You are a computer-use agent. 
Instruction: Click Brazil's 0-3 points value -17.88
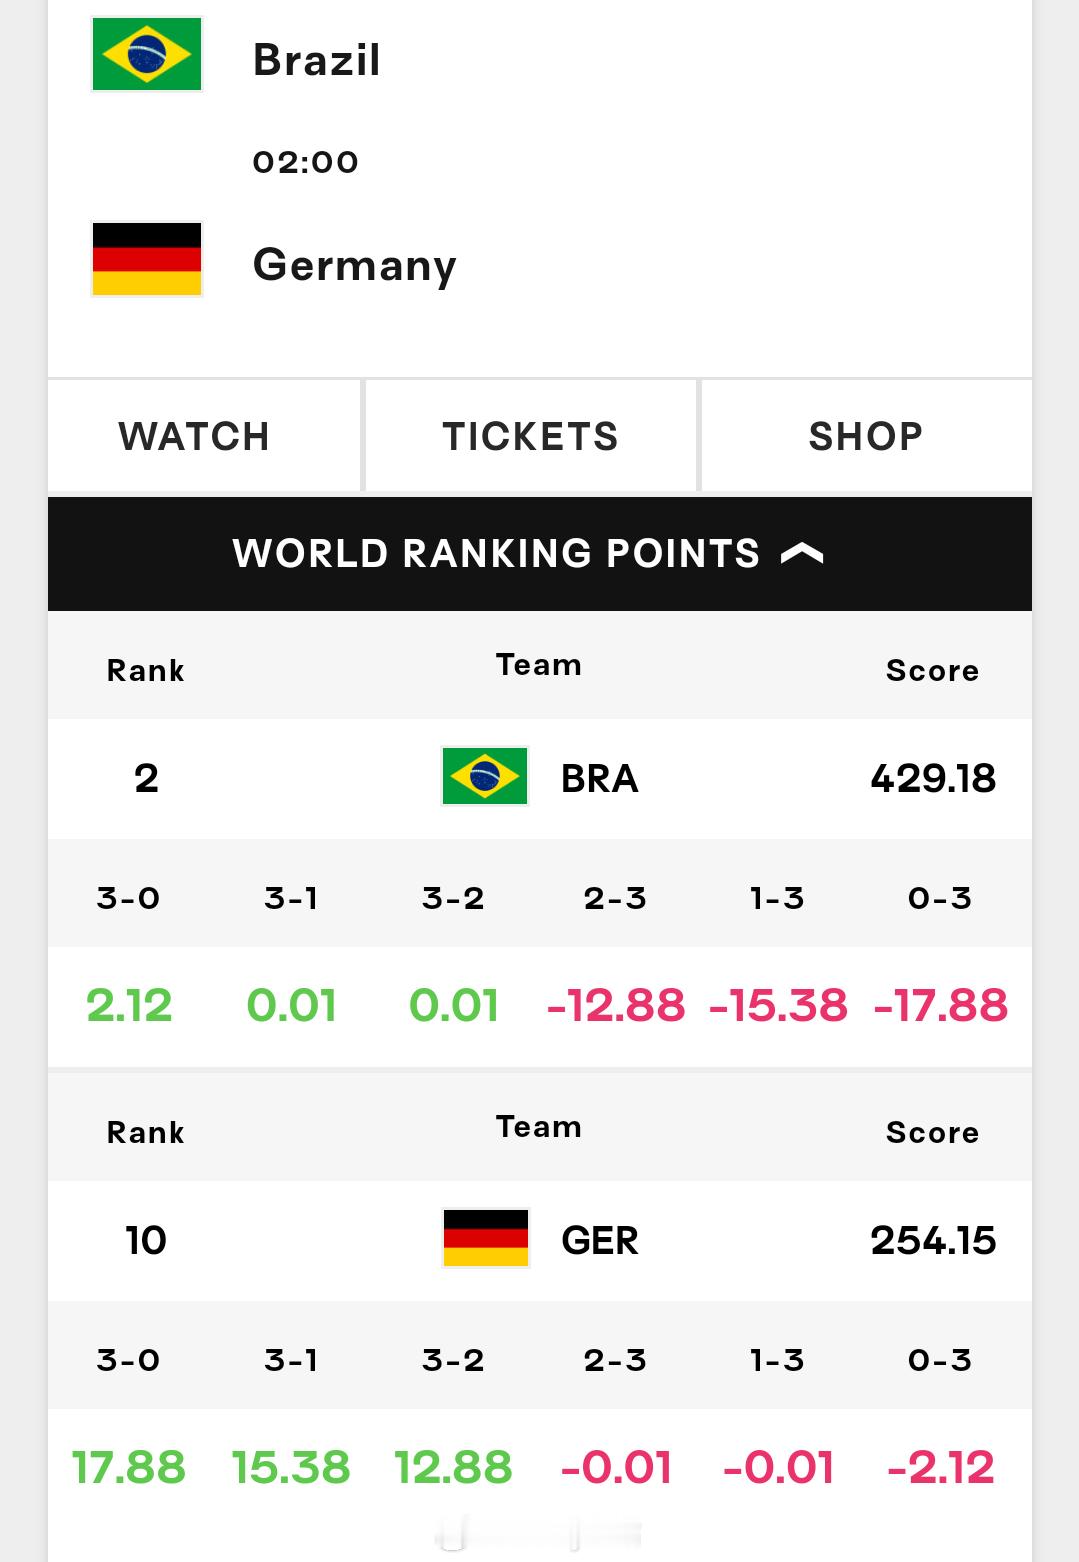click(940, 1005)
